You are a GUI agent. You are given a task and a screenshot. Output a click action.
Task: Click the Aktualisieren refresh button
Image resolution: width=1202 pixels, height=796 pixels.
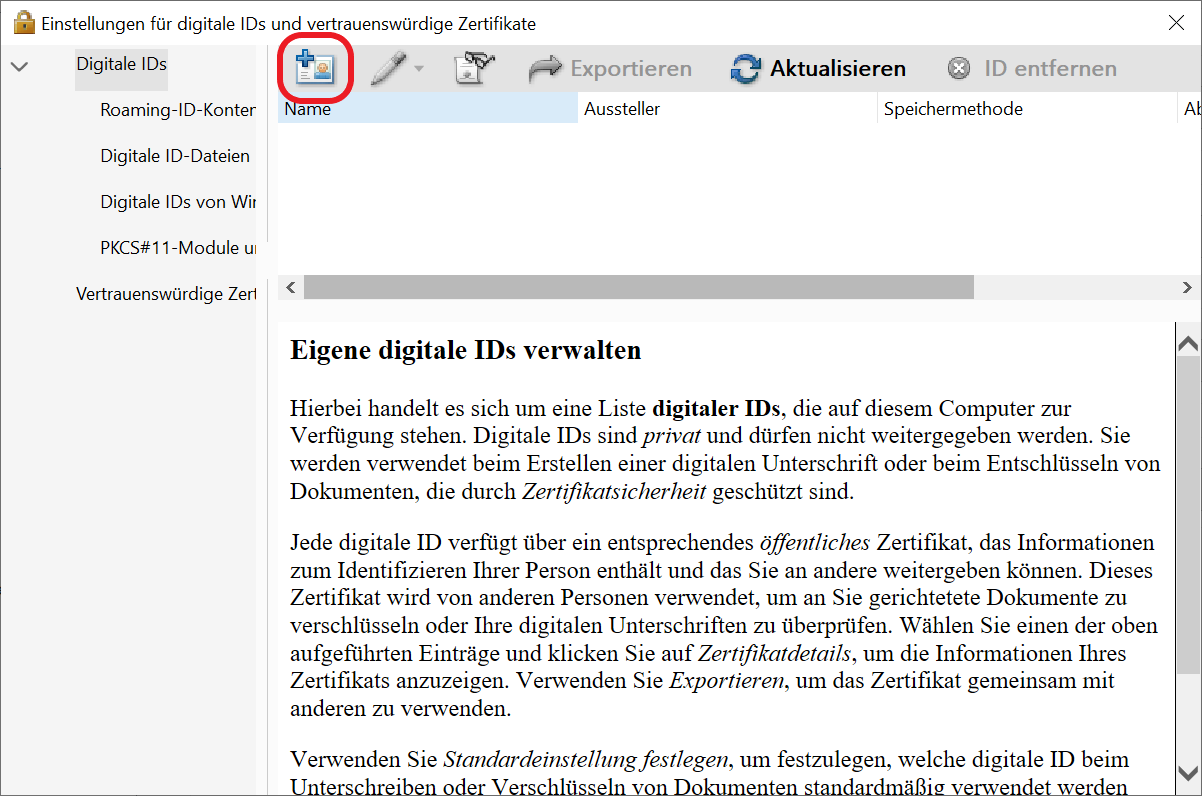pos(818,69)
